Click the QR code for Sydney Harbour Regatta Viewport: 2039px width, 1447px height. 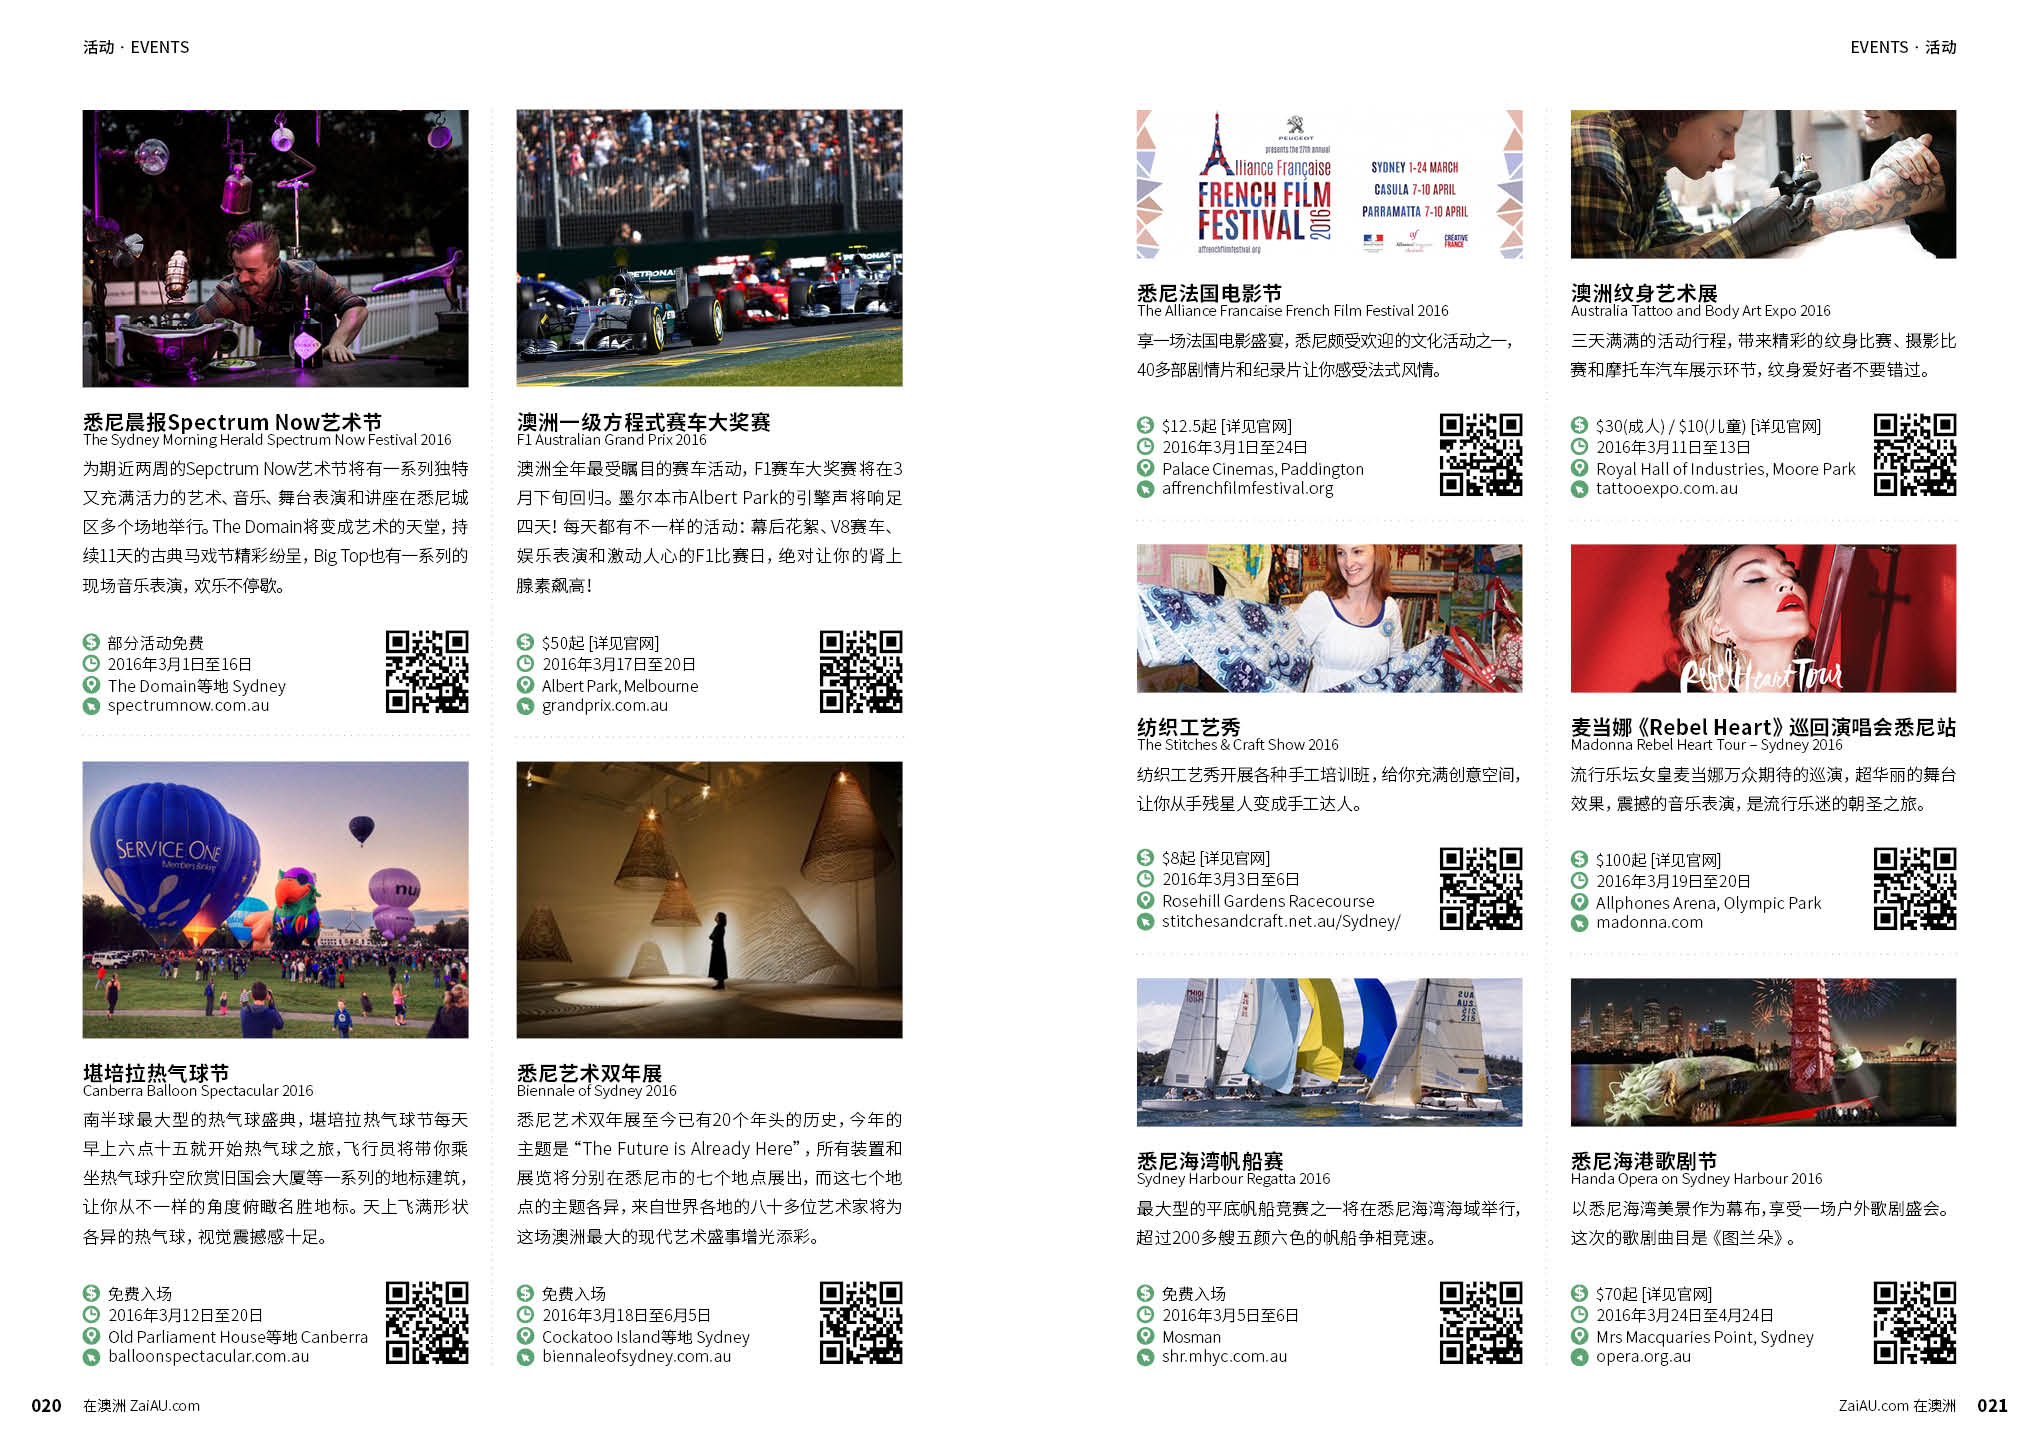(1481, 1322)
